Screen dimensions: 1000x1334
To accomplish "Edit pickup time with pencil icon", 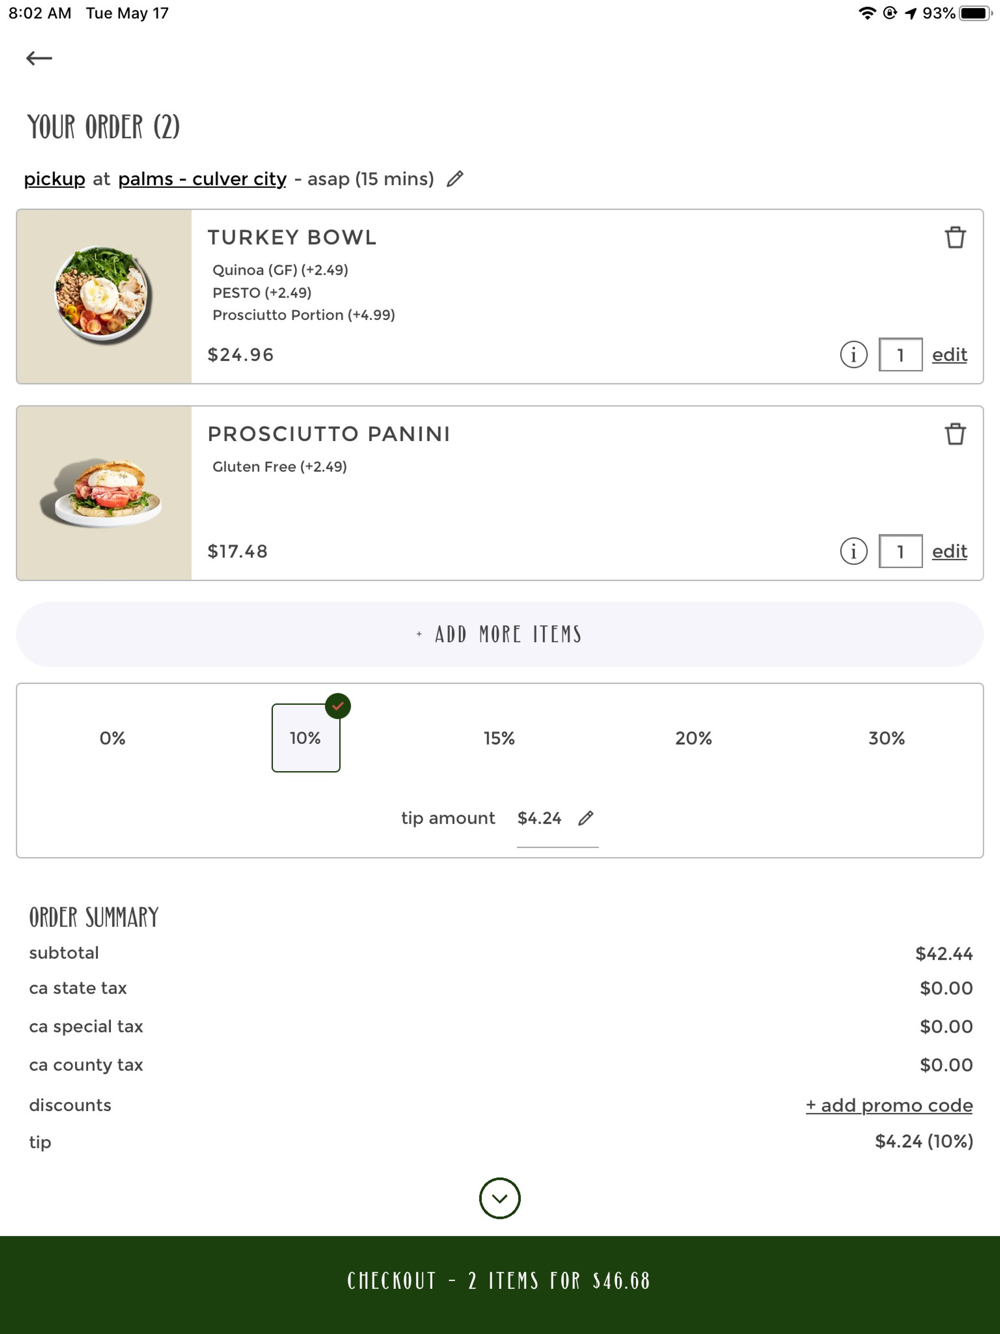I will (455, 179).
